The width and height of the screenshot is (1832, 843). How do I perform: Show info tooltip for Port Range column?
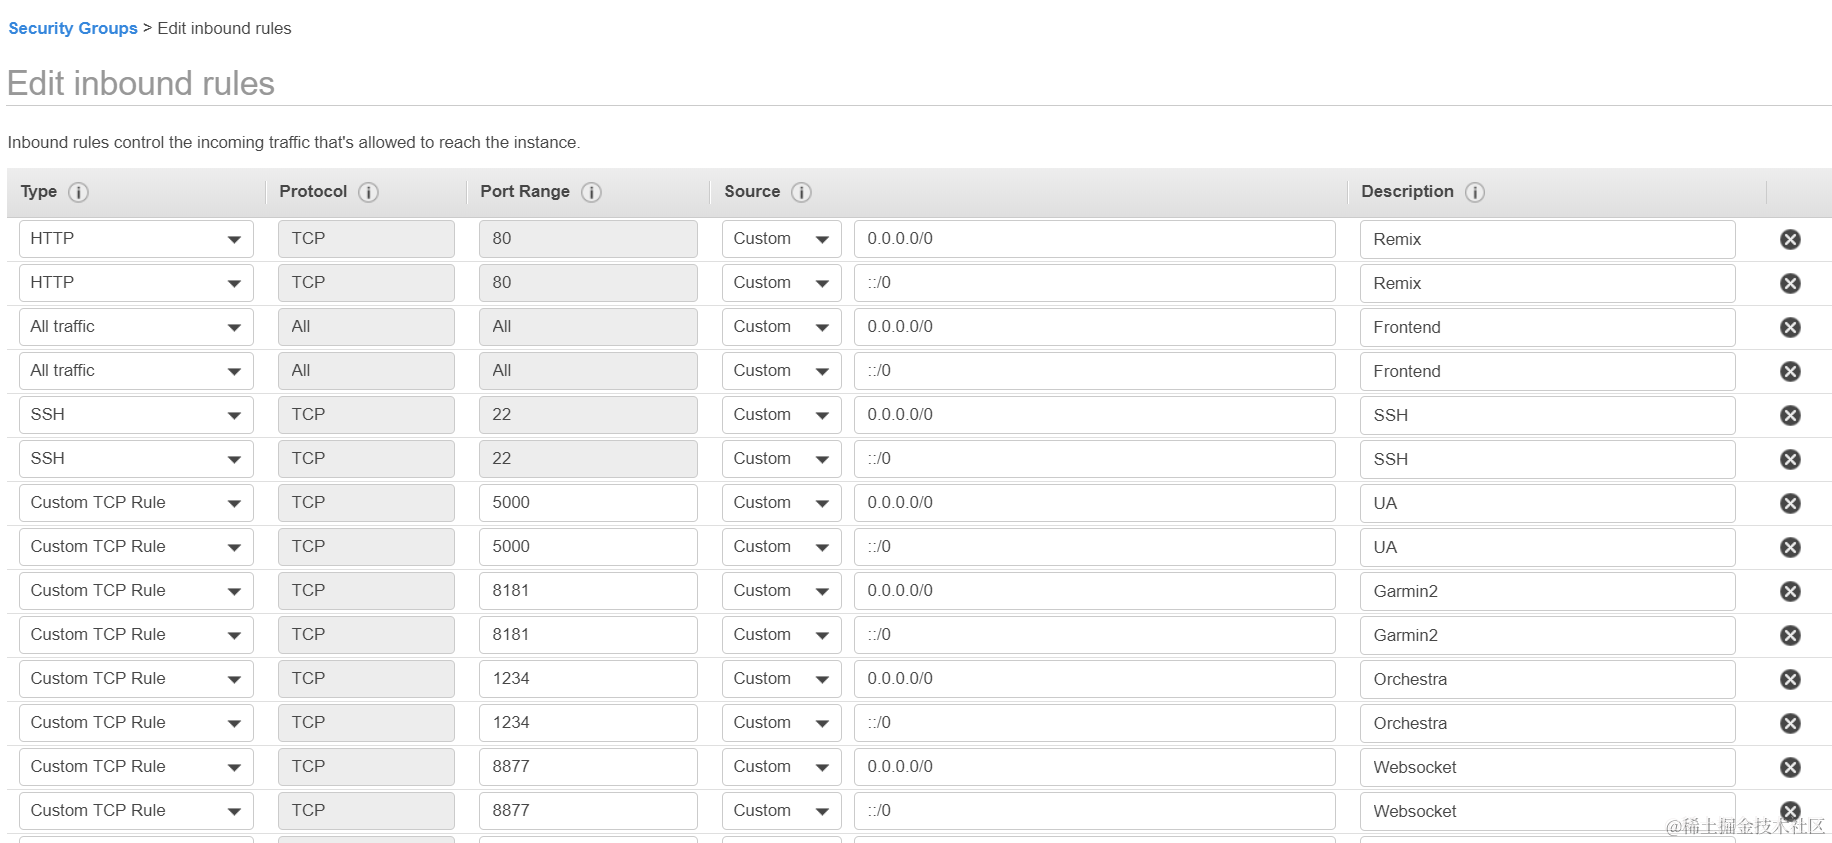(591, 192)
